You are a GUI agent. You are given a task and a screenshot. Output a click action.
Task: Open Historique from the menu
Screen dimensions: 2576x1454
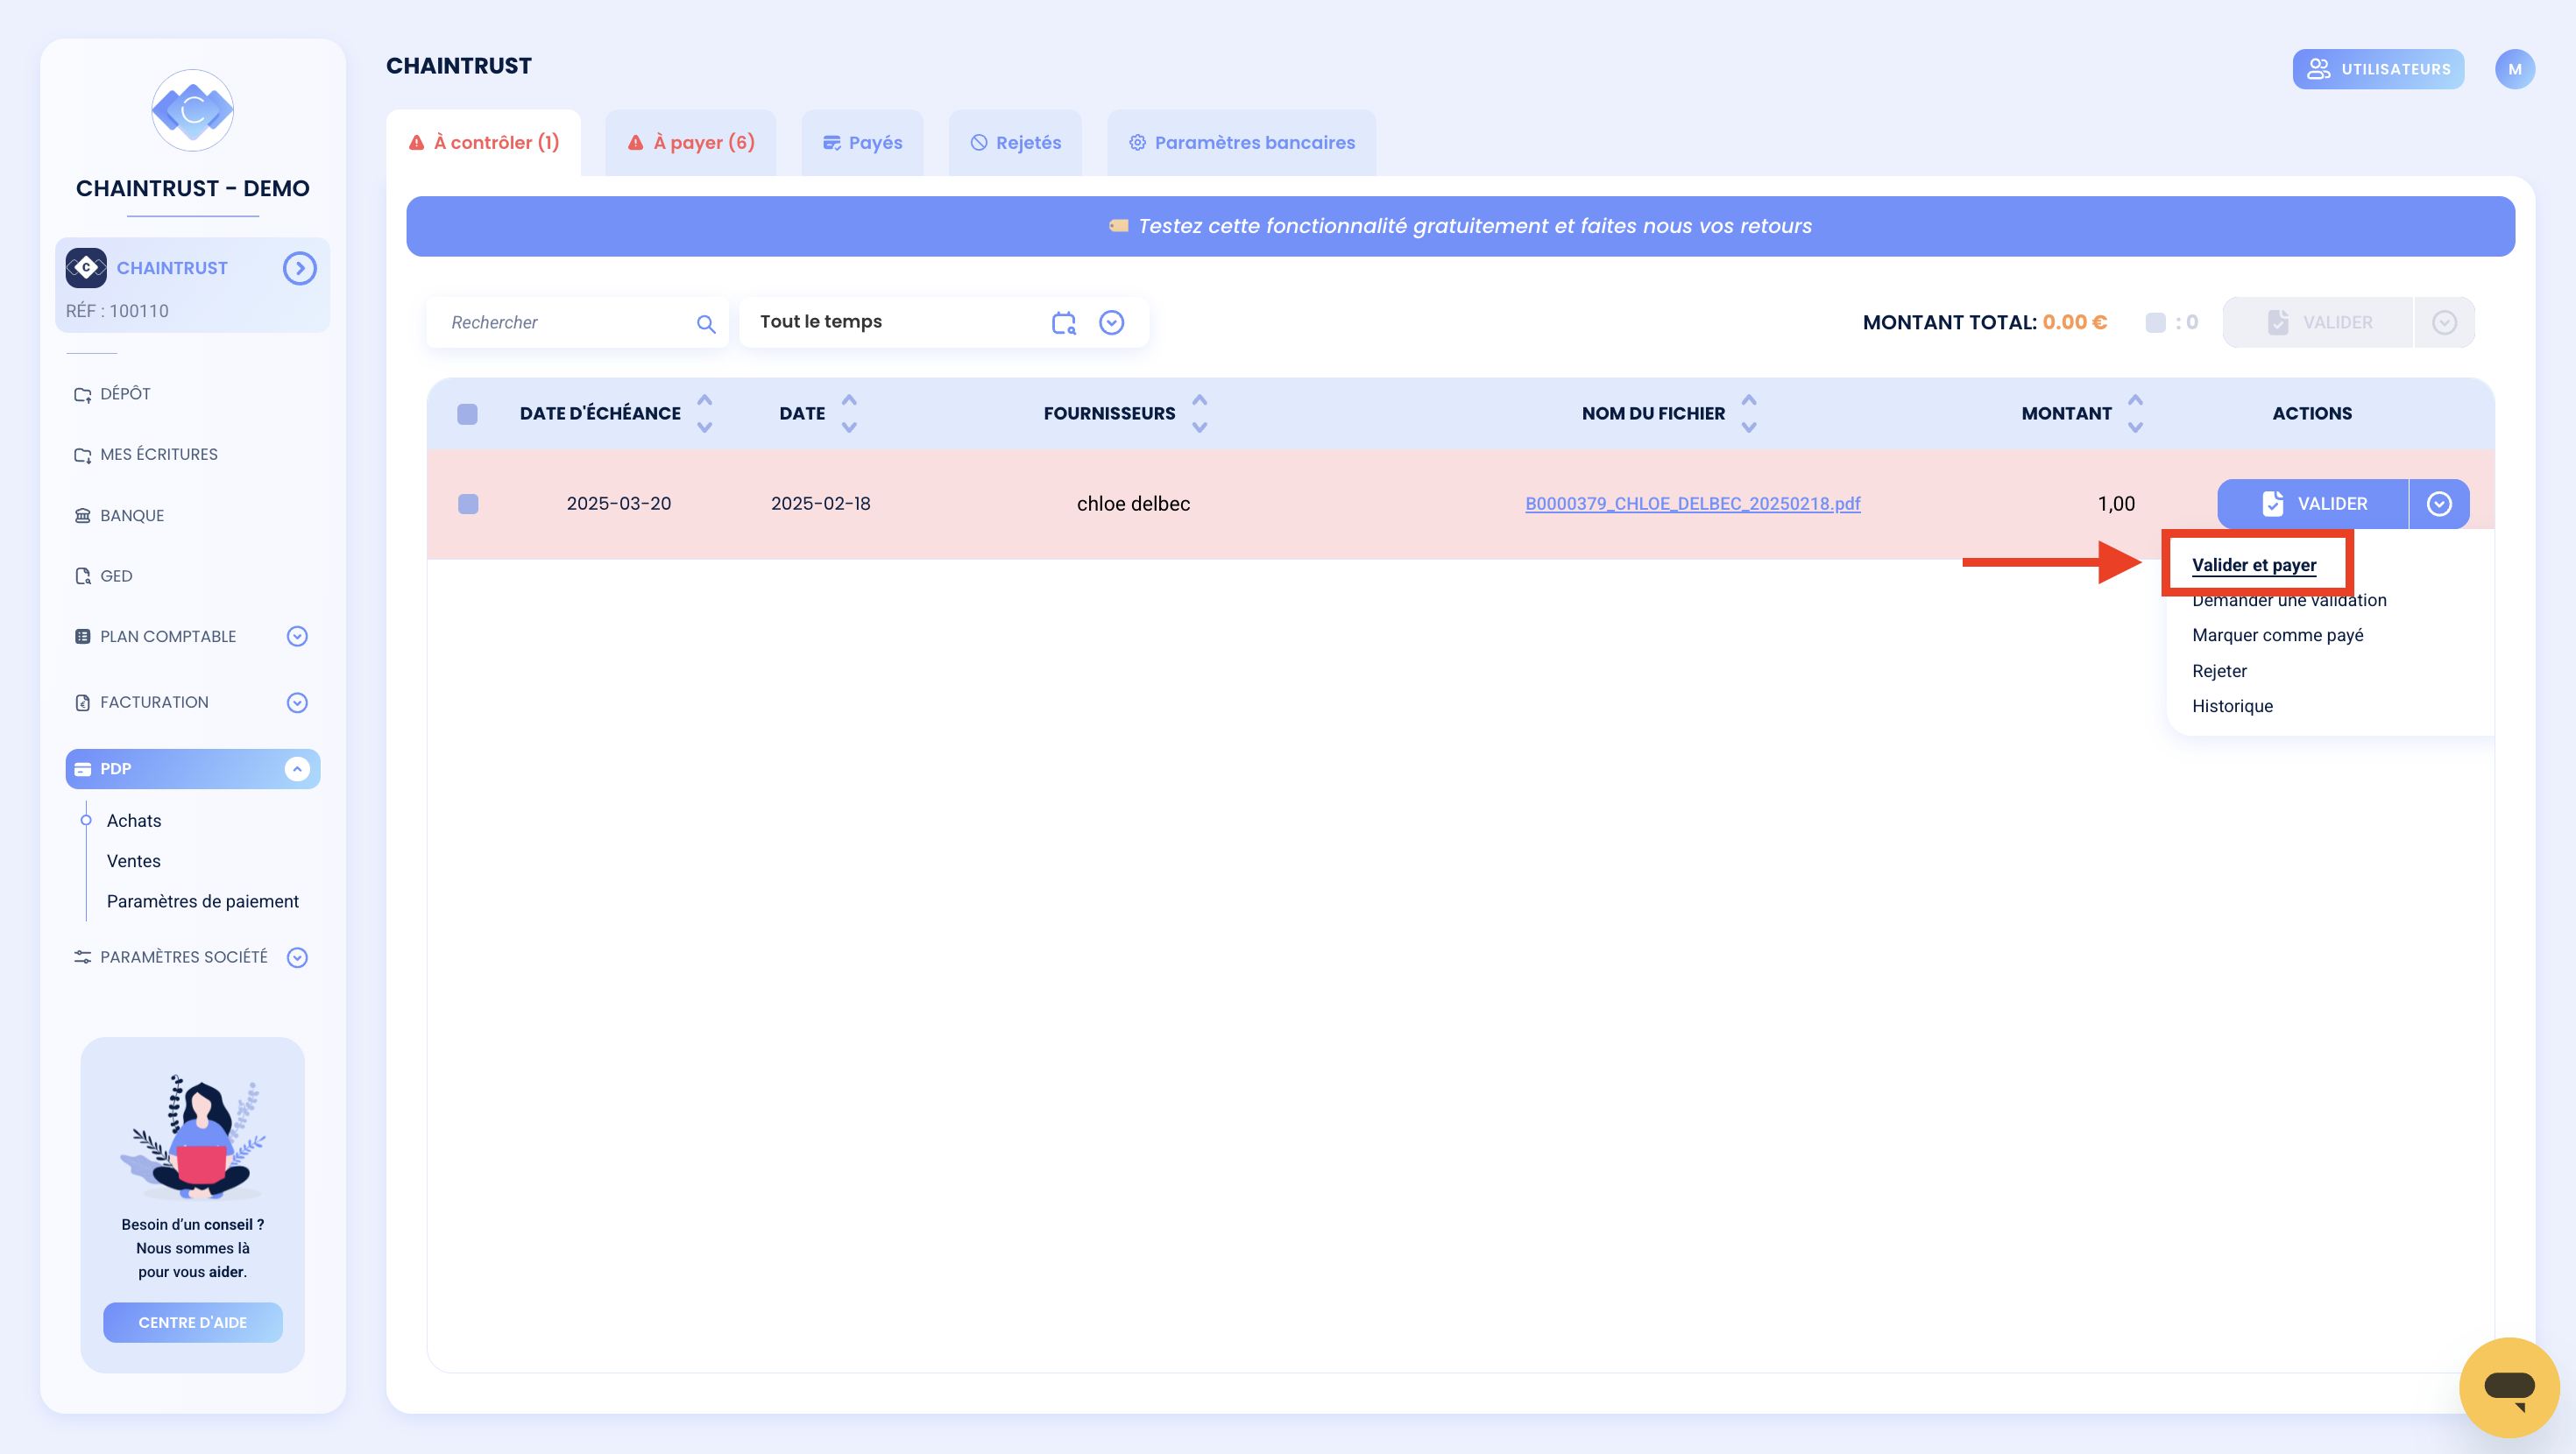tap(2232, 706)
